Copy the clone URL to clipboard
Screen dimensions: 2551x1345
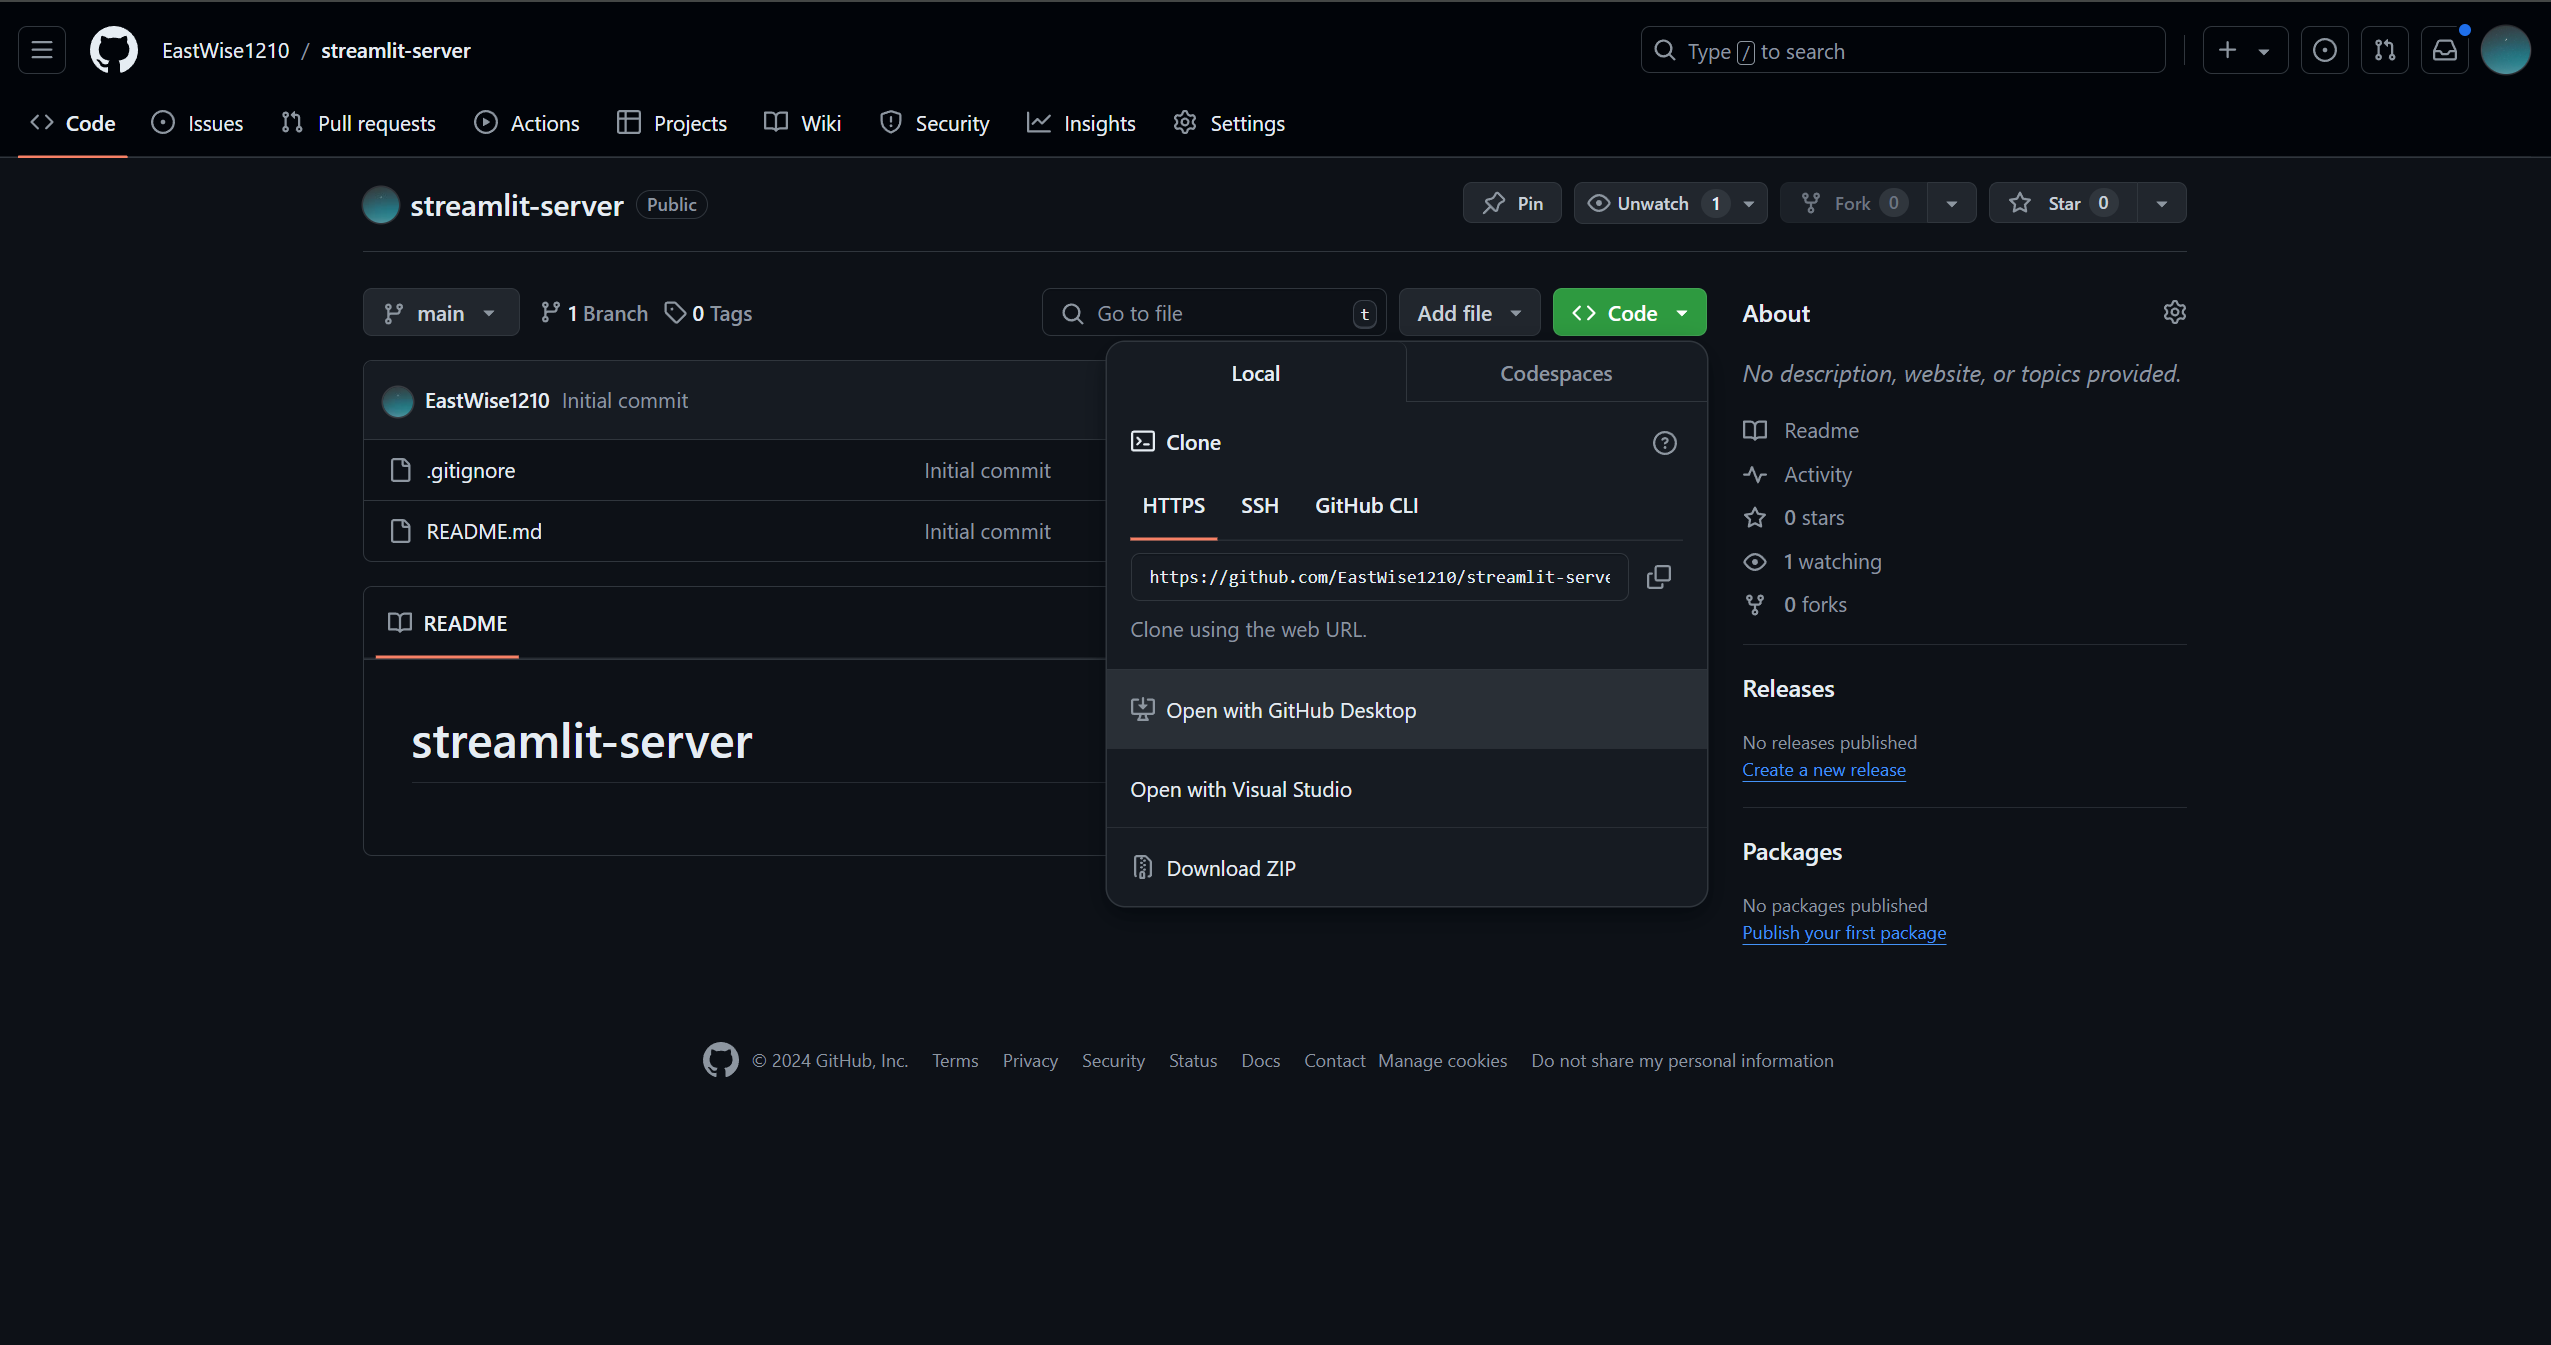click(x=1658, y=577)
